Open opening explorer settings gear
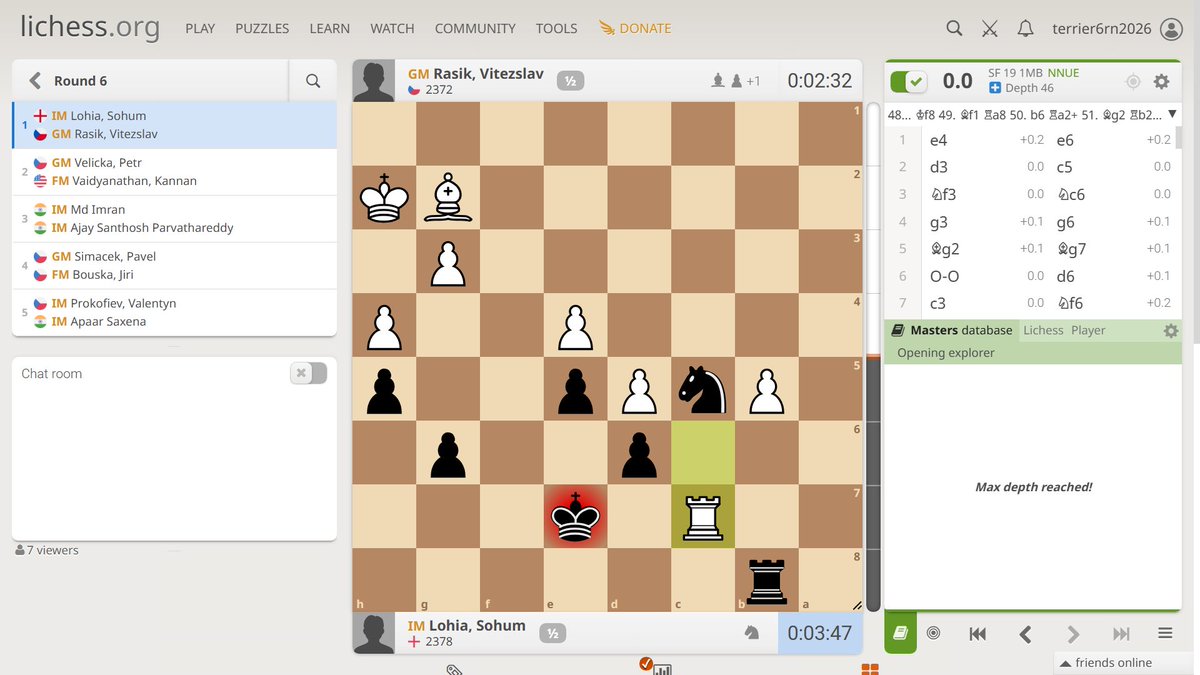The height and width of the screenshot is (675, 1200). click(1171, 331)
